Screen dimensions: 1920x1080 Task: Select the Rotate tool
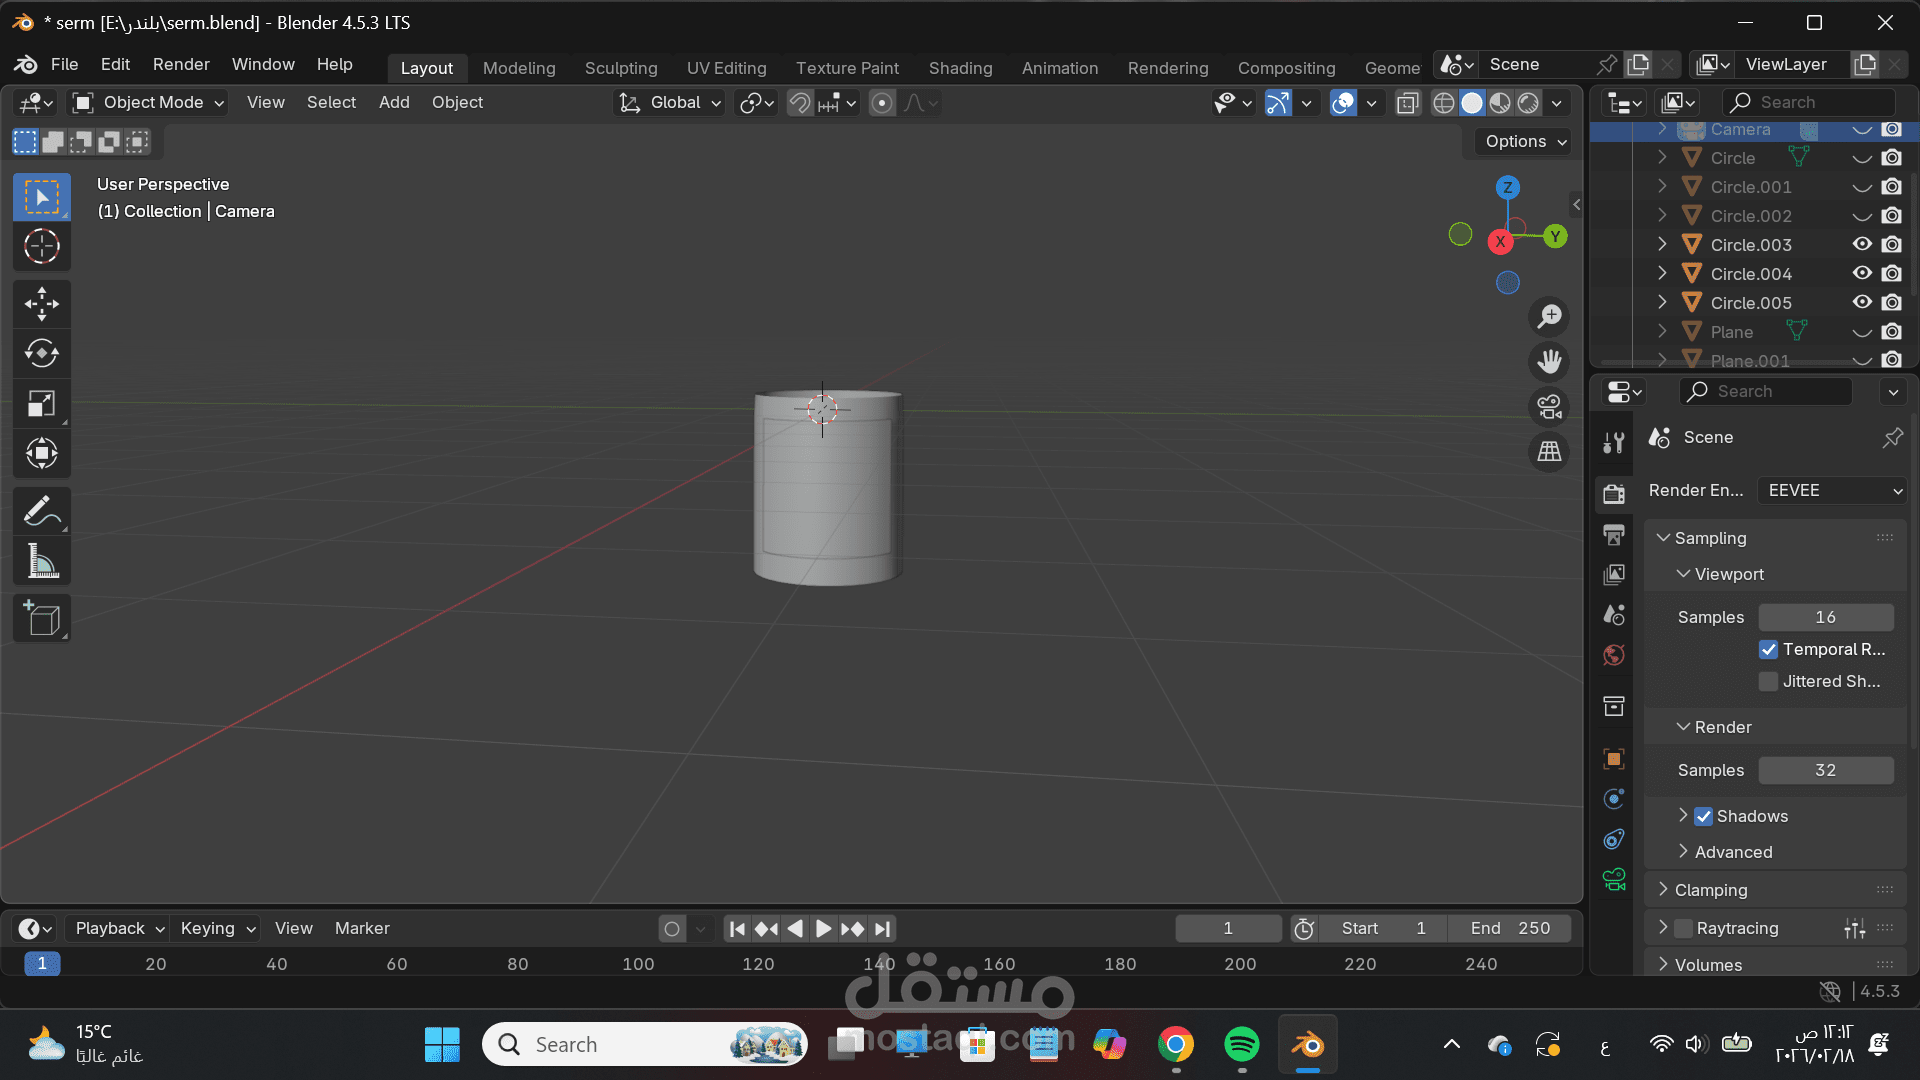42,353
